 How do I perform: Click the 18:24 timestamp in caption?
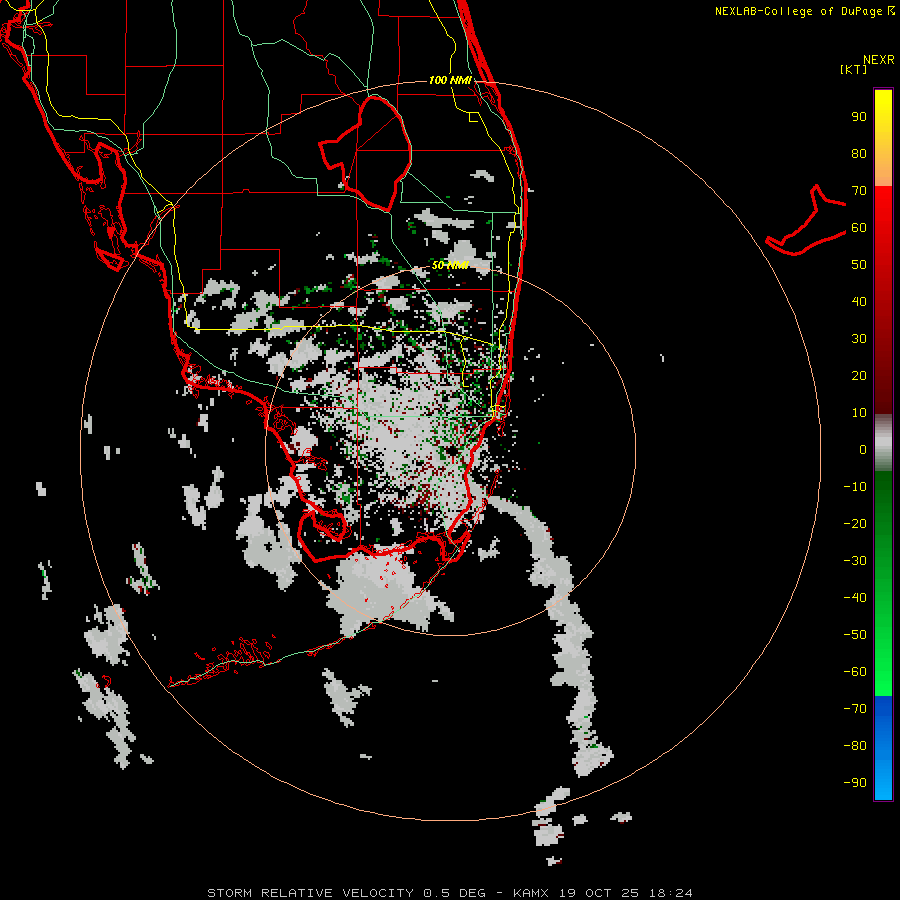coord(670,893)
